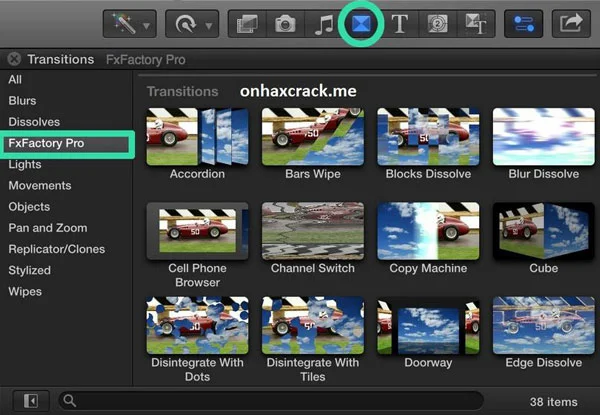Screen dimensions: 600x415
Task: Click the 38 items count text
Action: (553, 402)
